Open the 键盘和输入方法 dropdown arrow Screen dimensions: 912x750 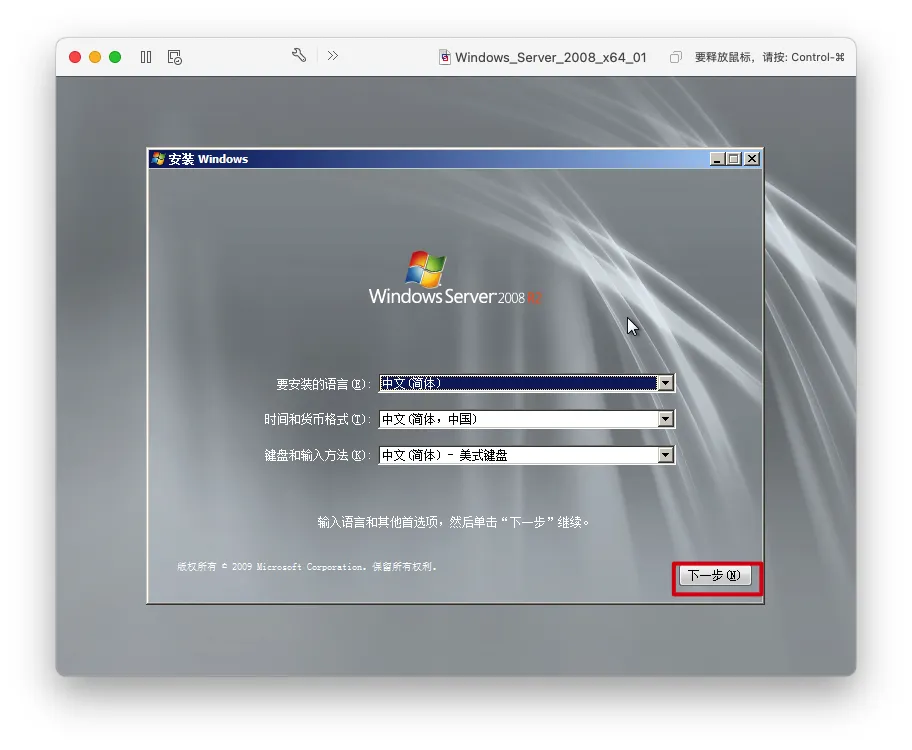tap(666, 455)
